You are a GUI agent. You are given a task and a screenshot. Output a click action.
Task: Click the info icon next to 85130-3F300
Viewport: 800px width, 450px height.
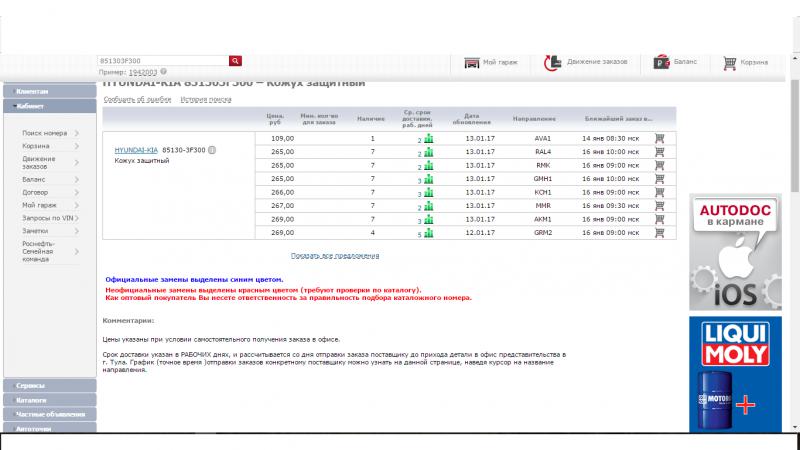click(212, 150)
